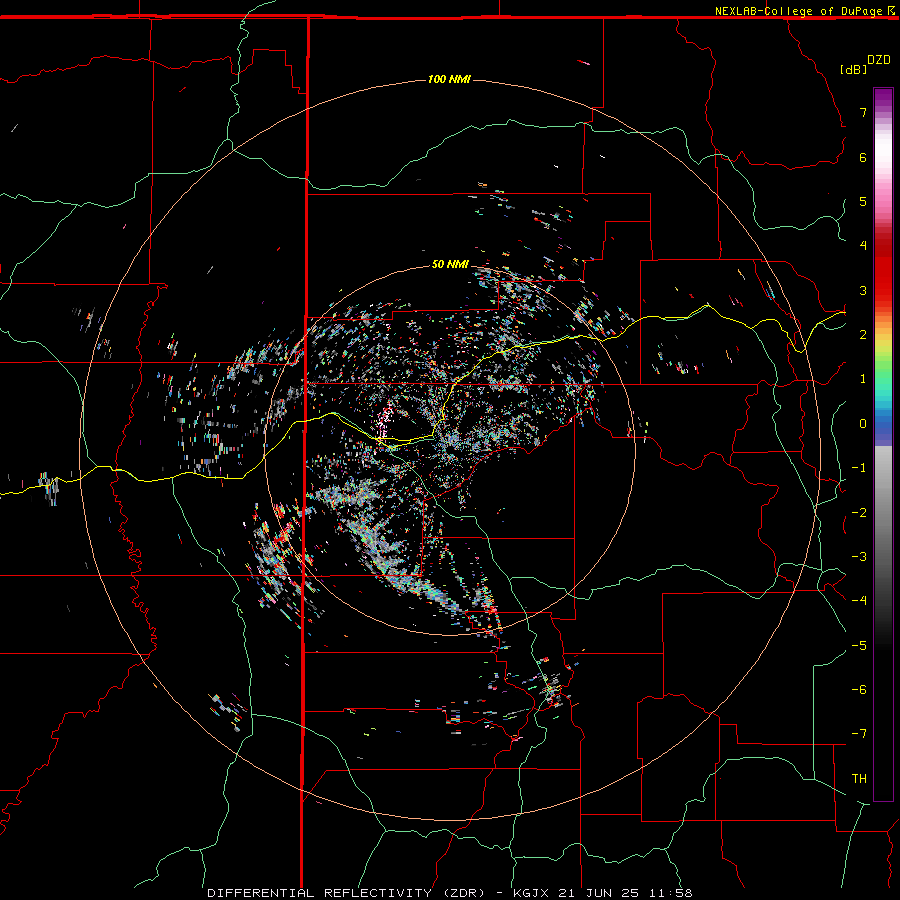Click the -1 value on the color scale

pos(859,468)
